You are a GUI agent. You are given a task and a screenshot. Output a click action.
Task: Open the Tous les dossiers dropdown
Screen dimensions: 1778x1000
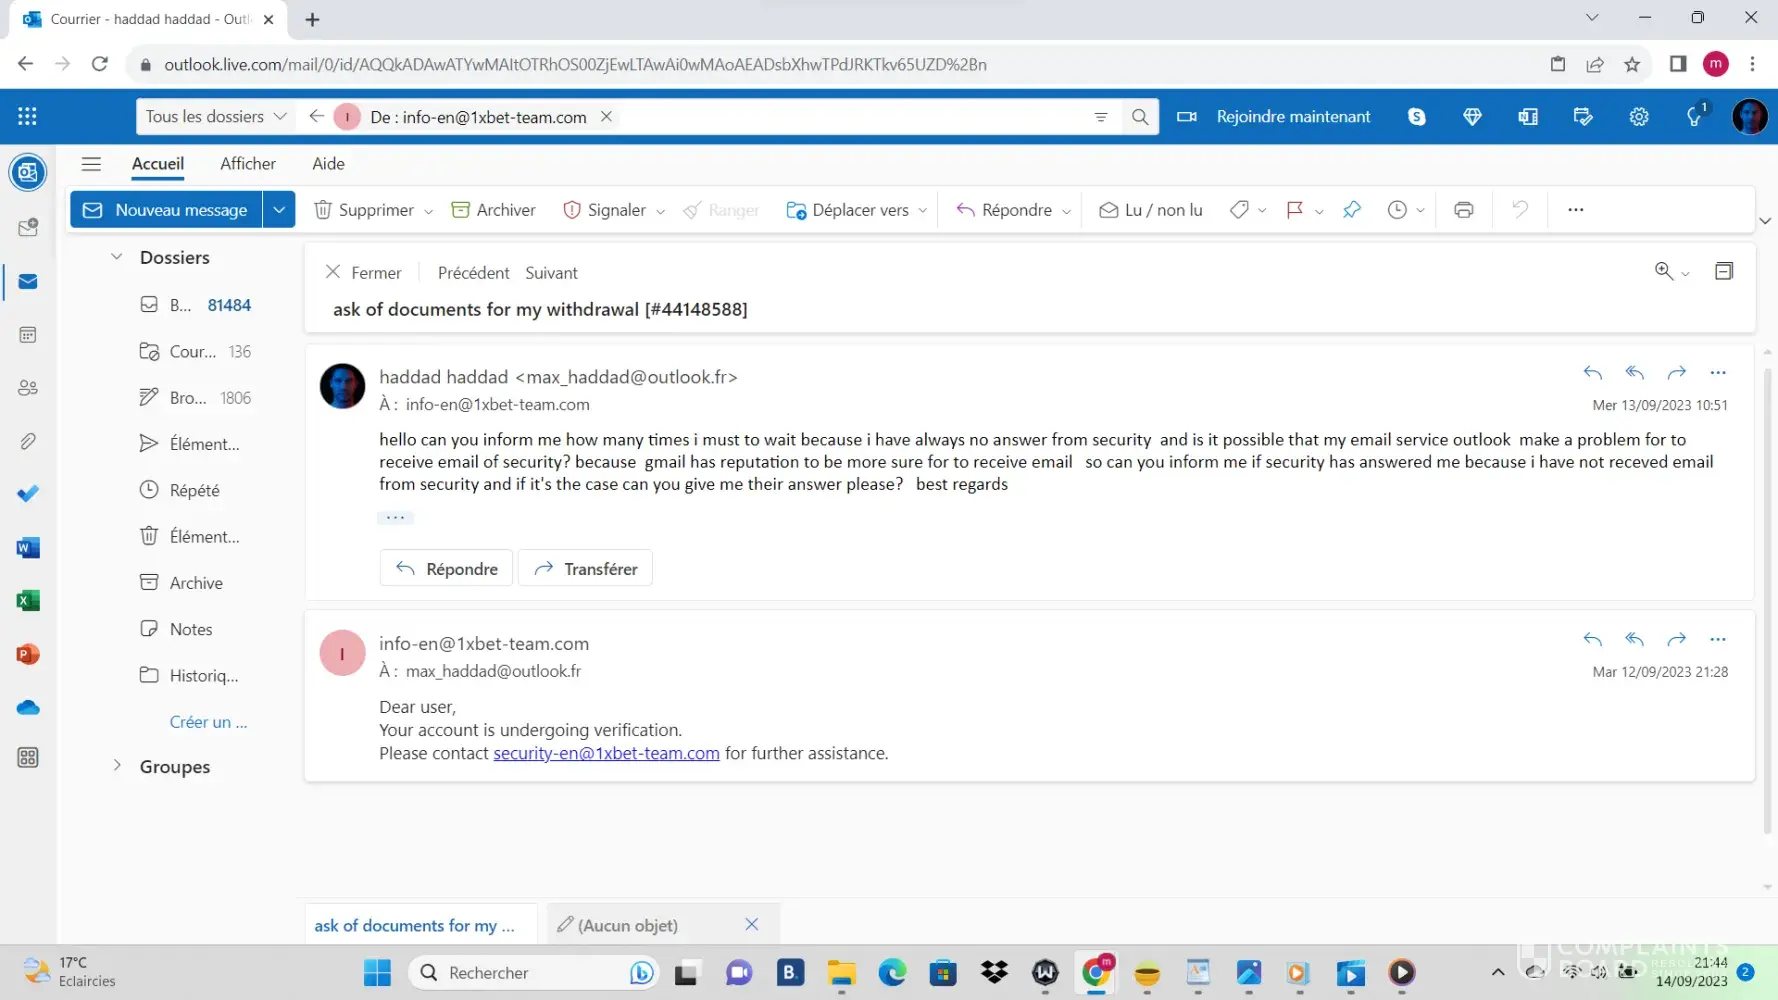pyautogui.click(x=216, y=117)
